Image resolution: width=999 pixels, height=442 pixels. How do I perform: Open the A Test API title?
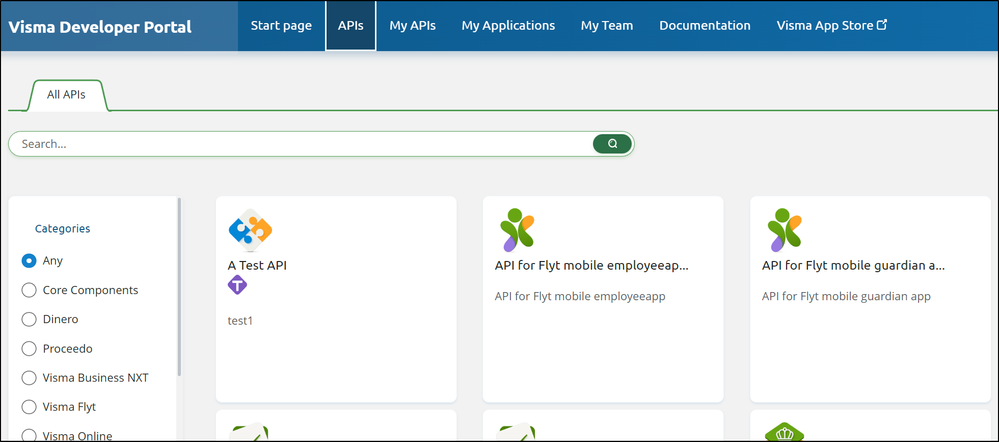257,266
